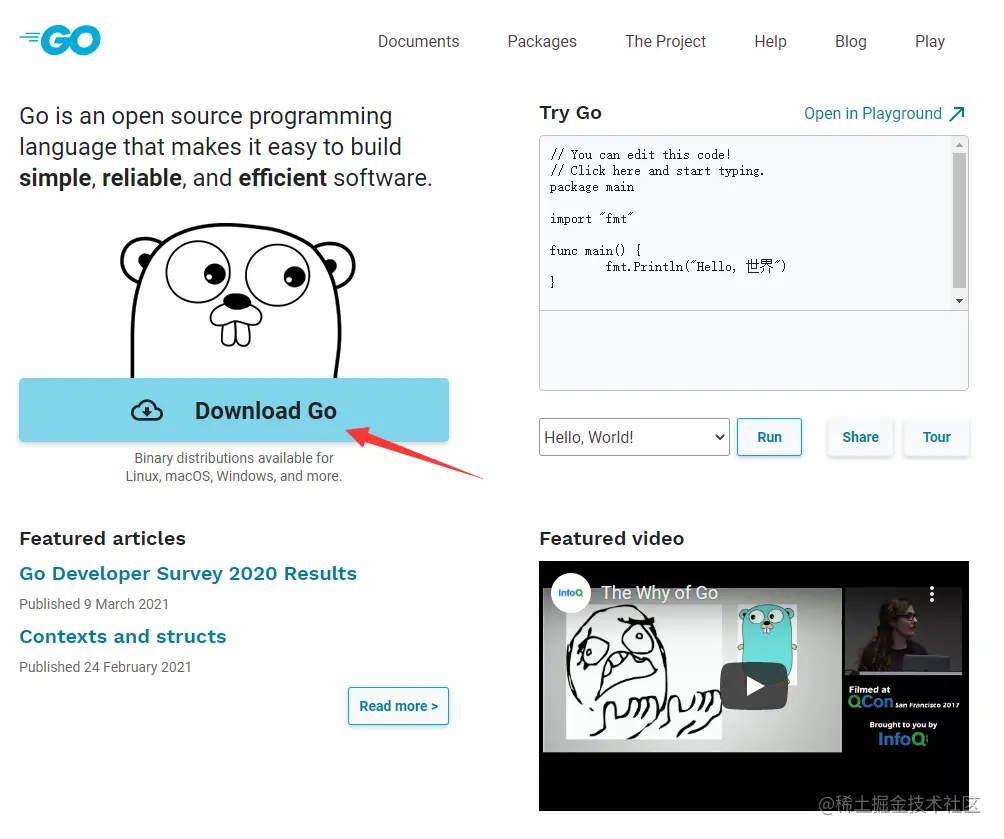Click the 'Try Go' heading
Viewport: 1004px width, 839px height.
[571, 113]
